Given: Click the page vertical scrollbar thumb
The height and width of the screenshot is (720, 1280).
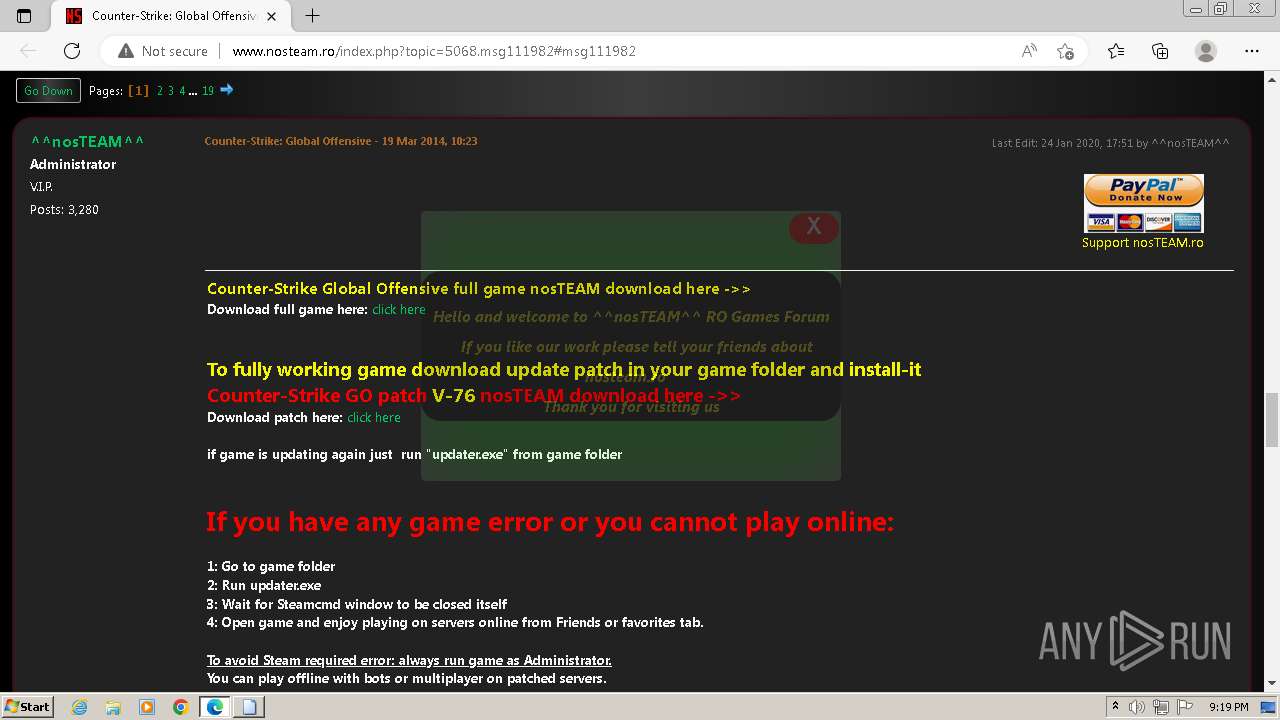Looking at the screenshot, I should [x=1272, y=420].
